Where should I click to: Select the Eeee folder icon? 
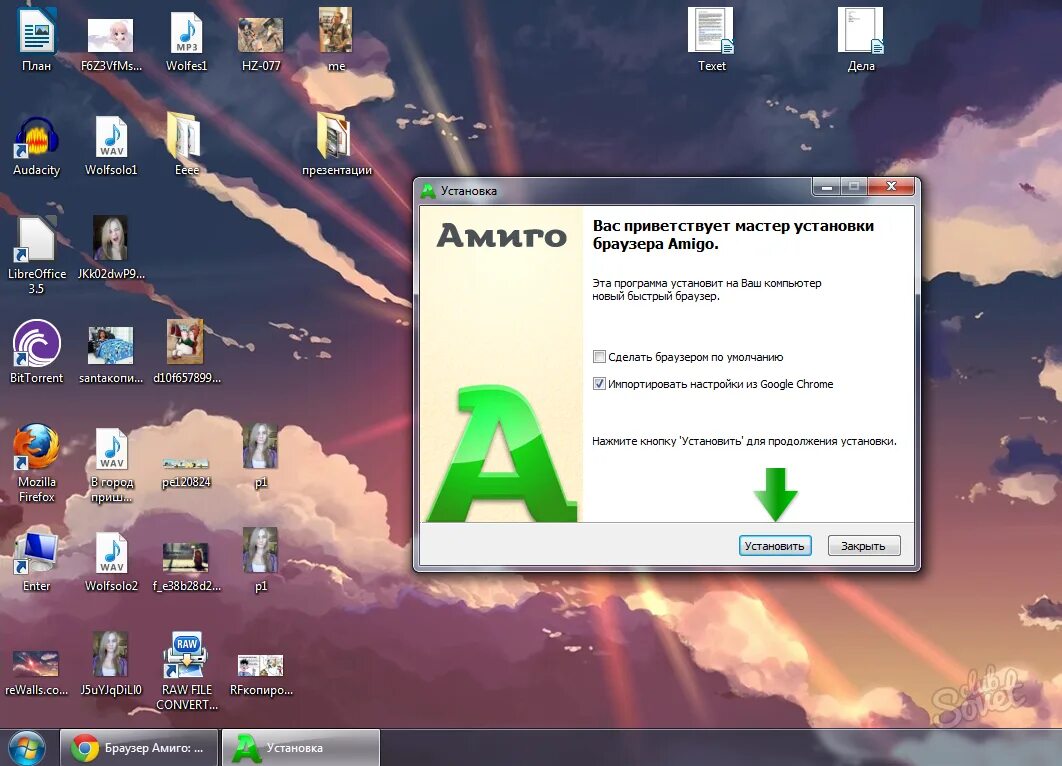[x=185, y=136]
